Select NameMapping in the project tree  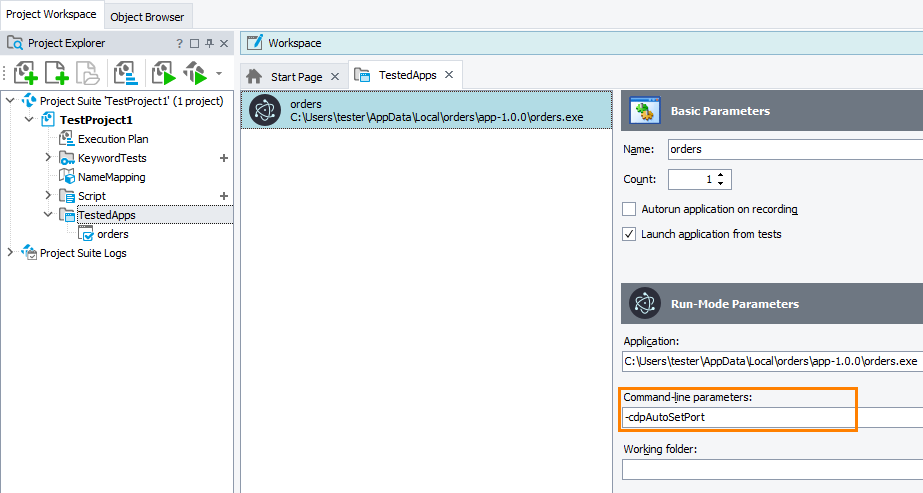[111, 177]
